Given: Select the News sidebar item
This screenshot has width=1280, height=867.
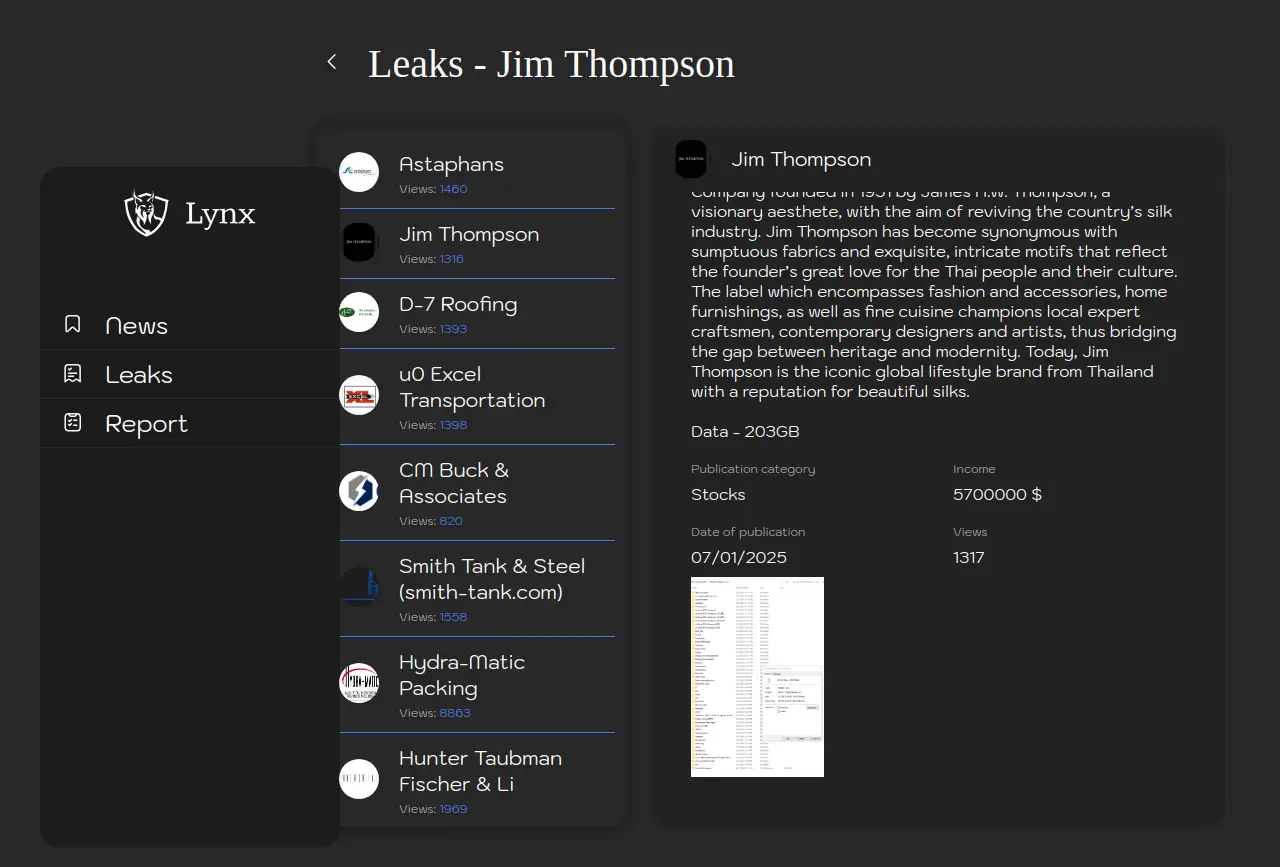Looking at the screenshot, I should click(136, 326).
